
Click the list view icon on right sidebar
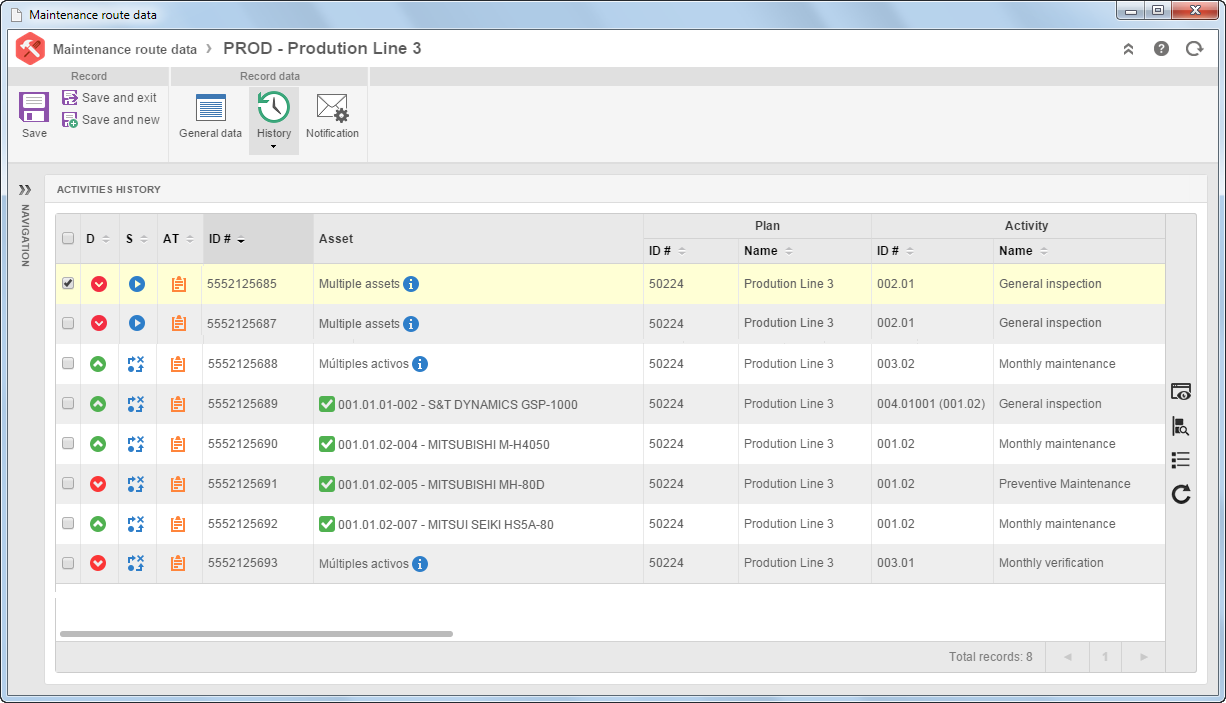click(x=1181, y=460)
